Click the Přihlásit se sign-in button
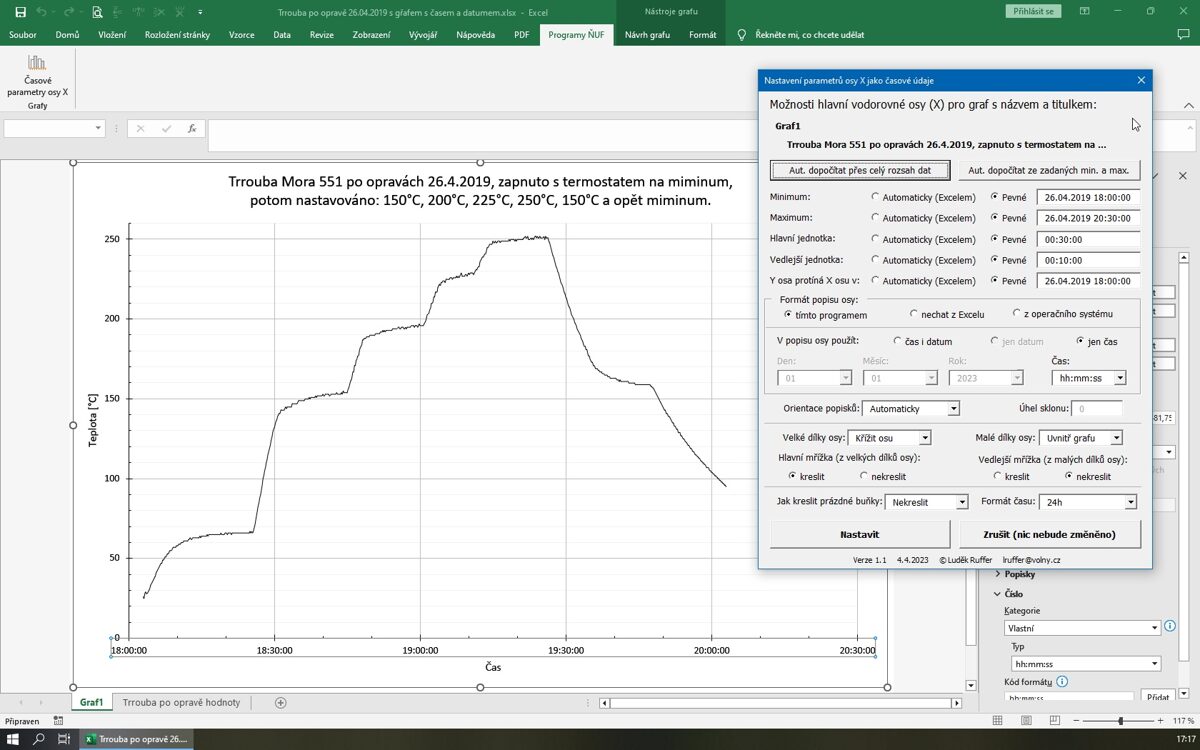The height and width of the screenshot is (750, 1200). coord(1033,11)
